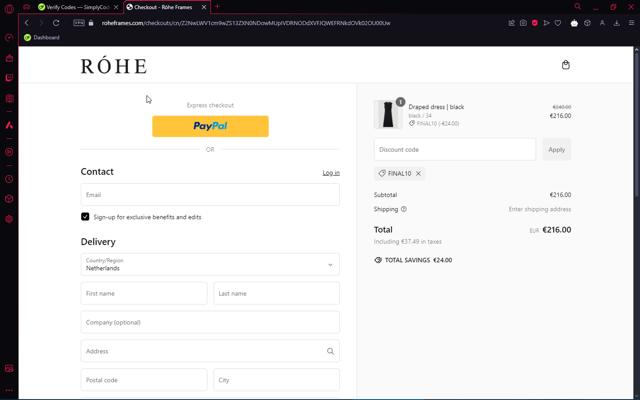The width and height of the screenshot is (640, 400).
Task: Open the white robot extension icon
Action: point(574,23)
